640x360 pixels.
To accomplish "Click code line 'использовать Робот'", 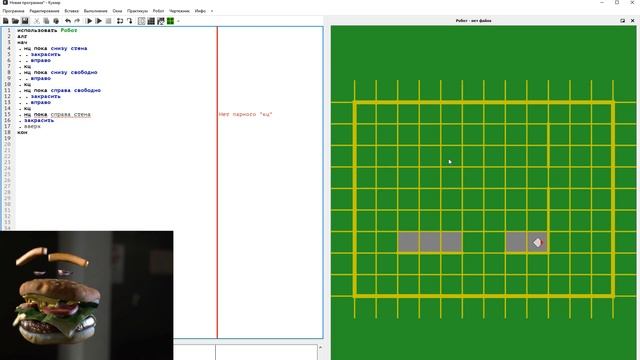I will pyautogui.click(x=47, y=30).
